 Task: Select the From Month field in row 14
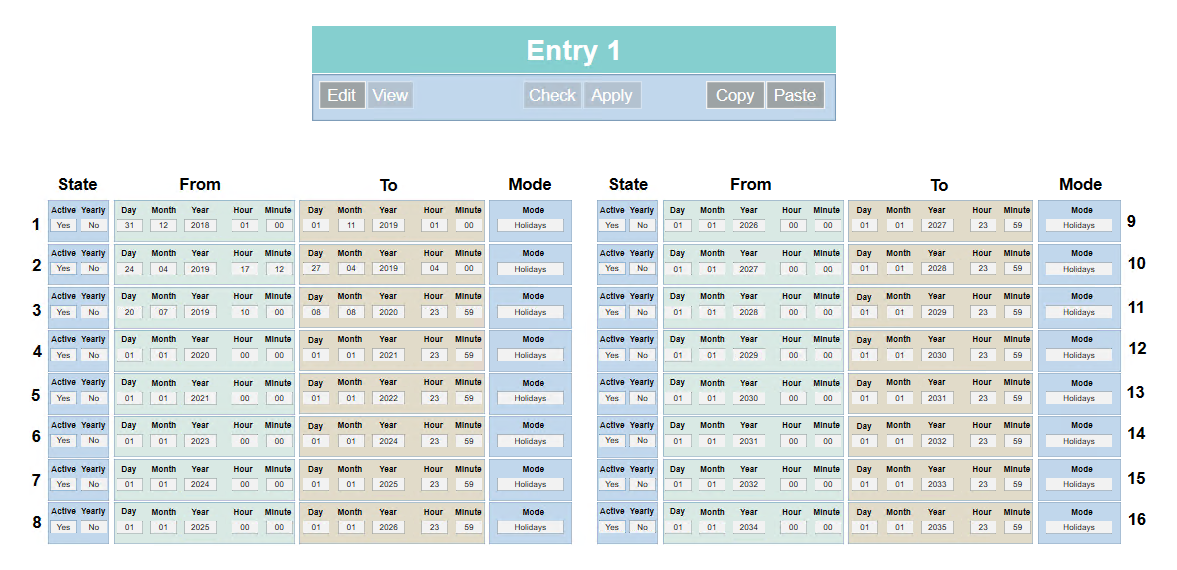712,441
